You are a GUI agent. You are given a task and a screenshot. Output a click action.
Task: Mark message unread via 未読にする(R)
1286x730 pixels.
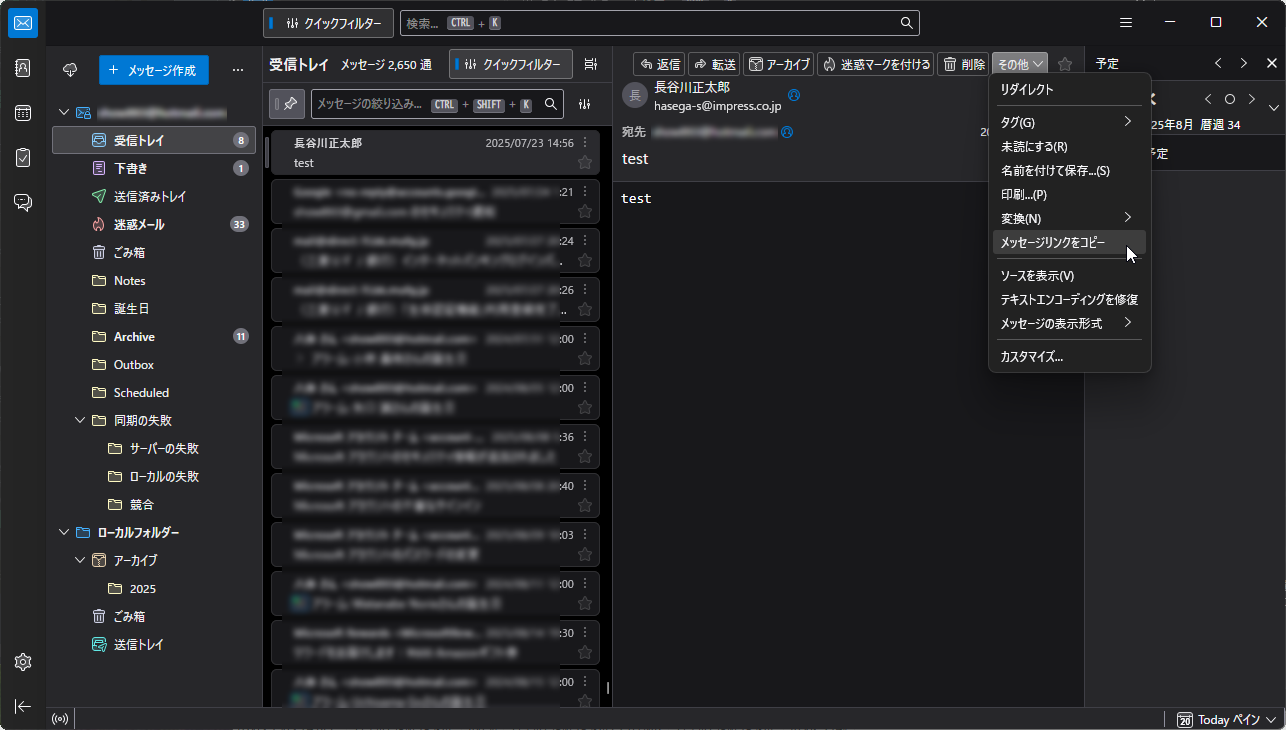[x=1067, y=146]
